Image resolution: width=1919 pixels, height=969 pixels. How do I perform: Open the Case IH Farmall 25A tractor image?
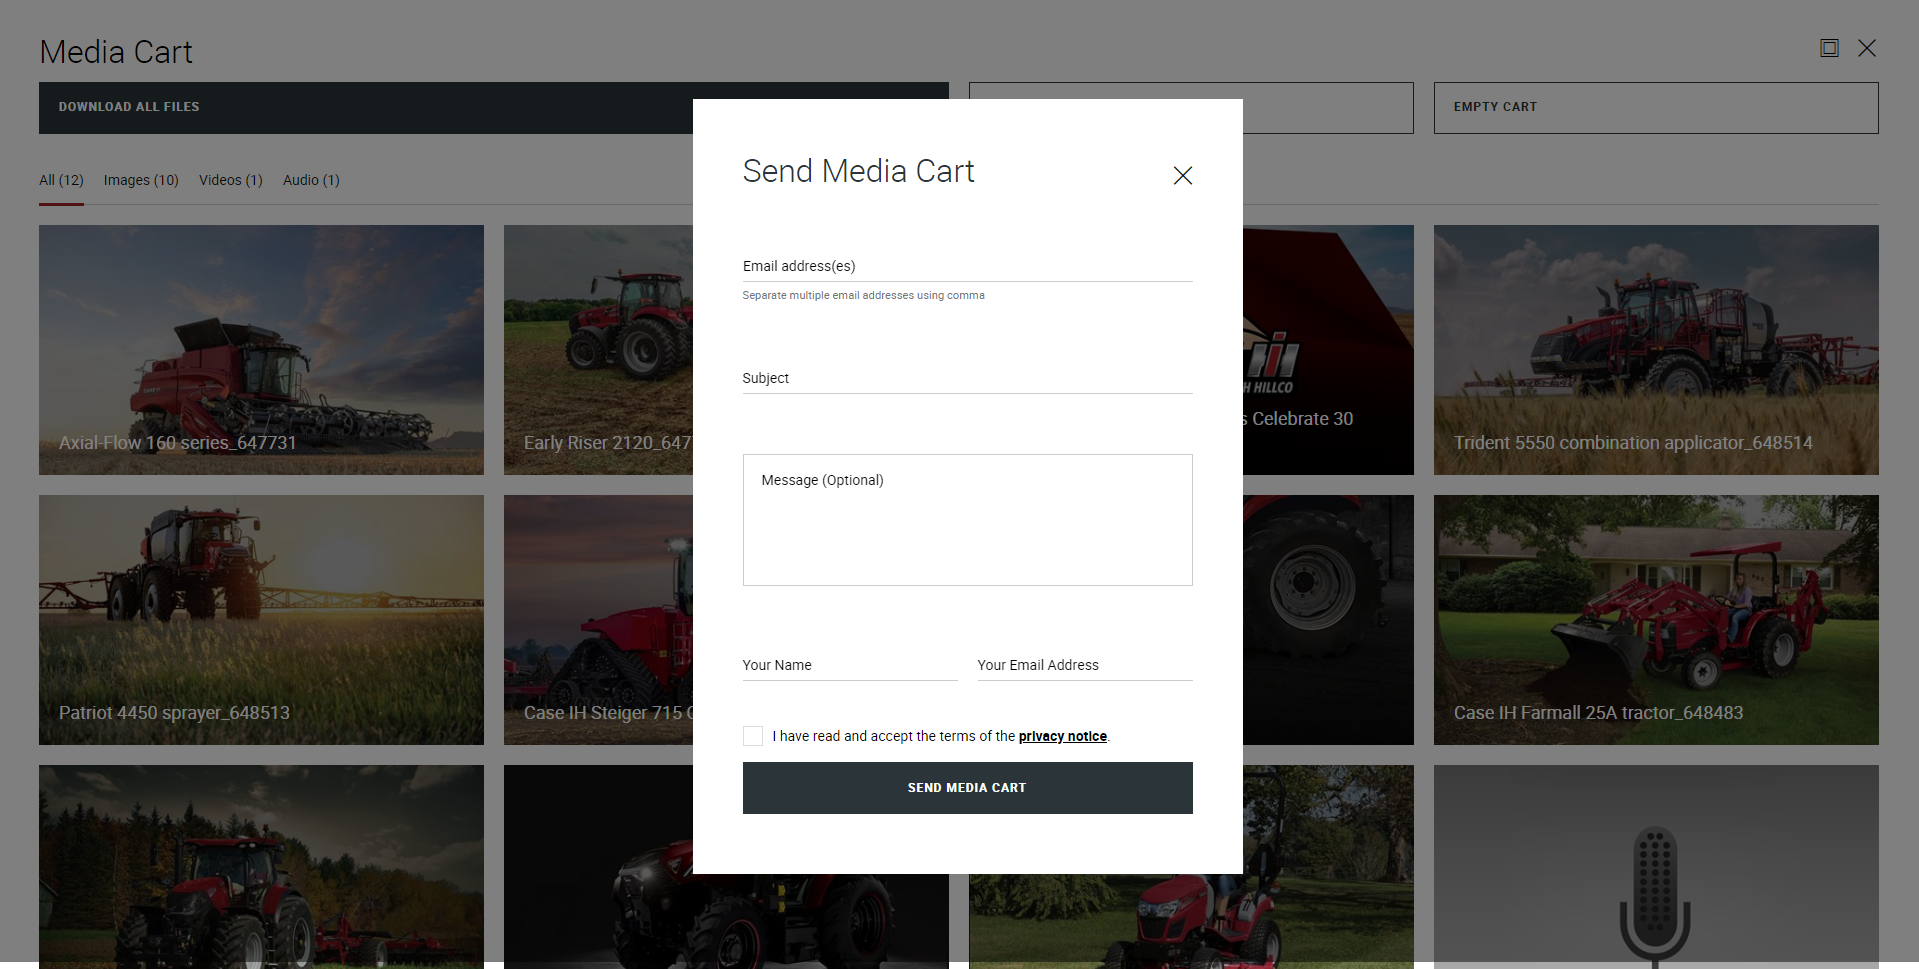(1656, 619)
